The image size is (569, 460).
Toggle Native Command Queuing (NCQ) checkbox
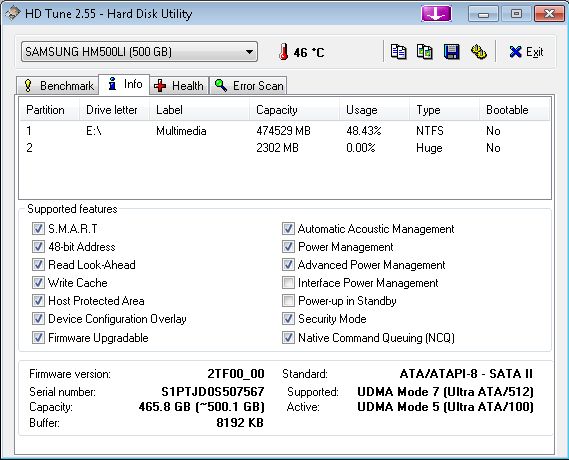288,338
